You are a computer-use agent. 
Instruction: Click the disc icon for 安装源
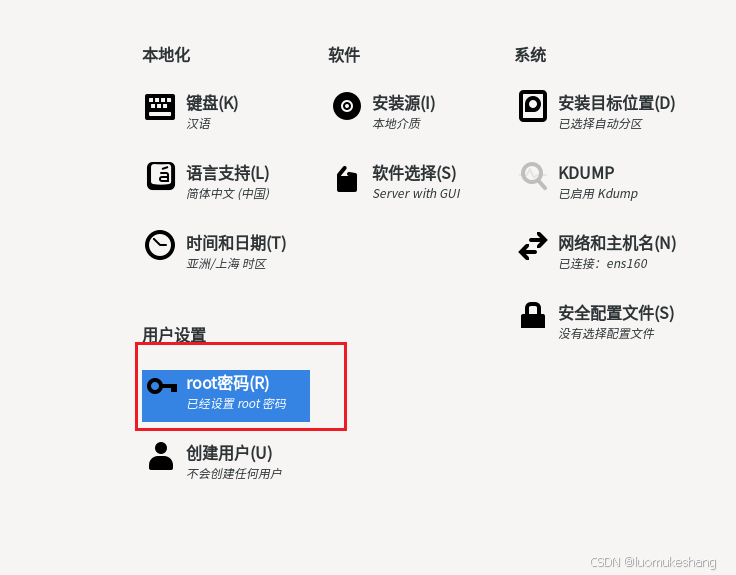[347, 106]
